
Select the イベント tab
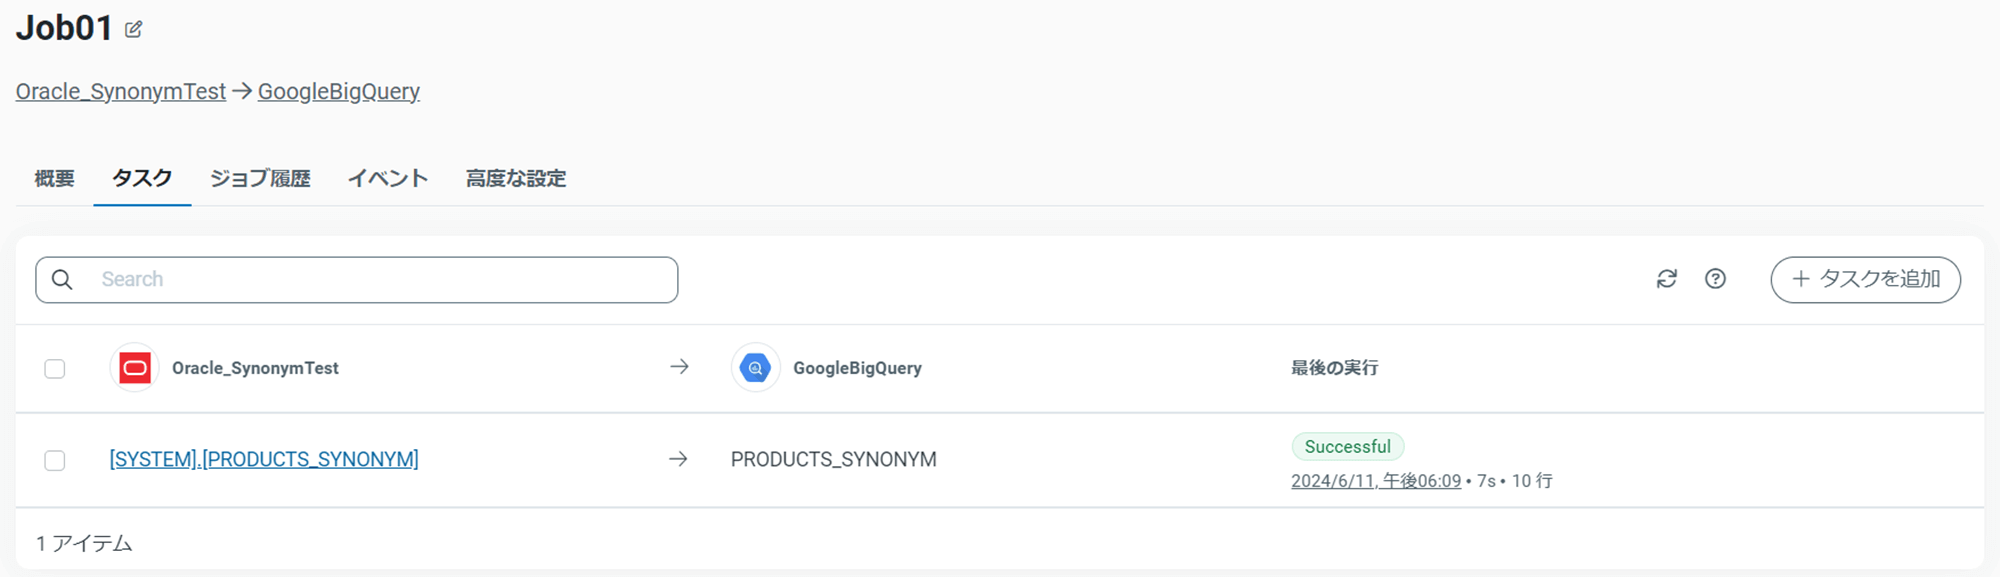point(388,179)
